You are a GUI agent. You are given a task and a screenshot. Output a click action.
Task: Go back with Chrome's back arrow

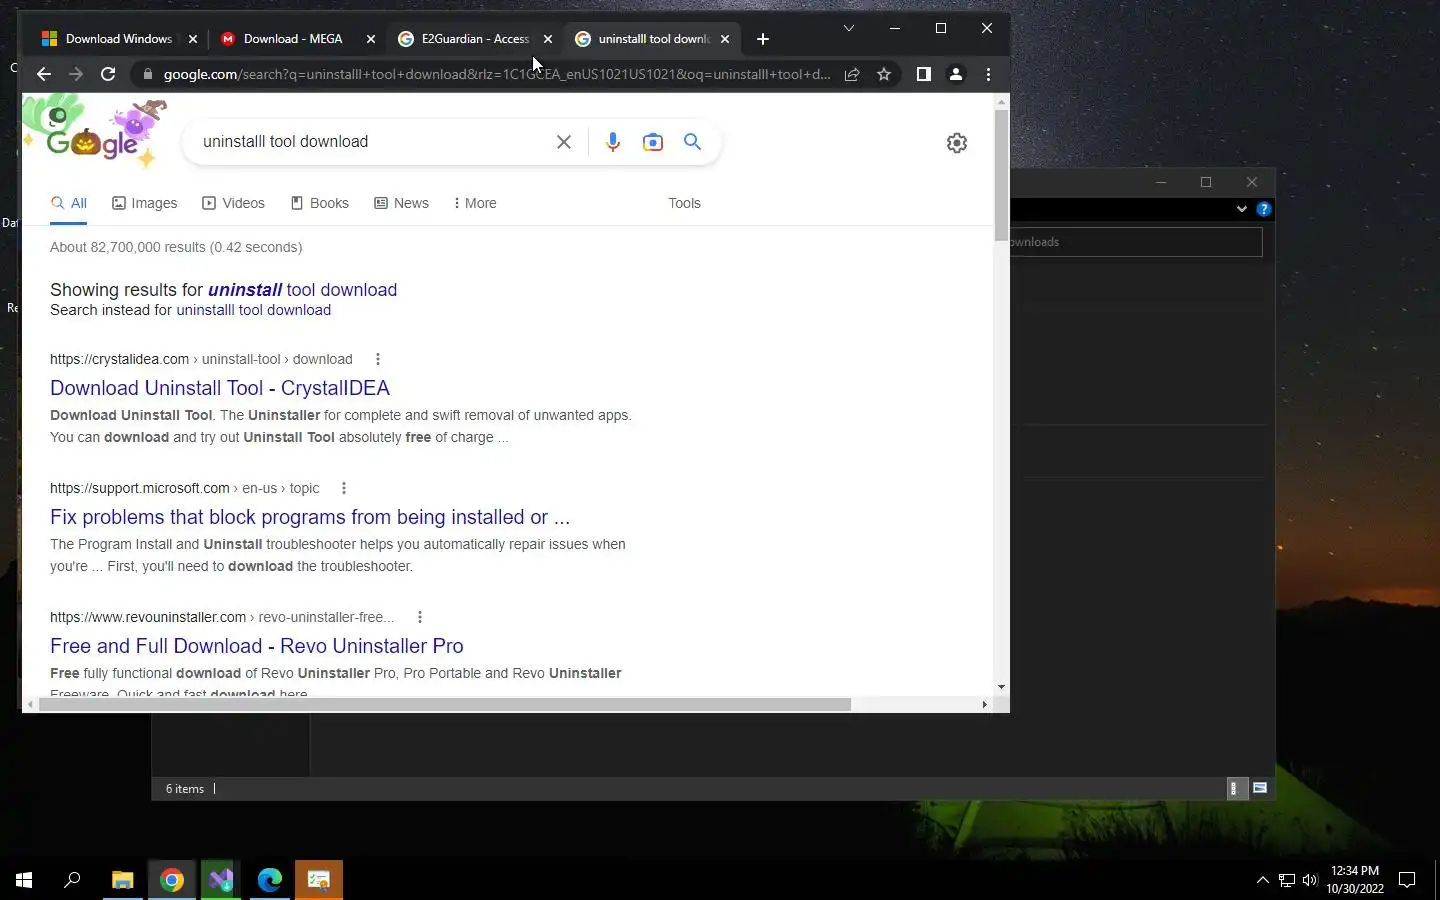[43, 74]
